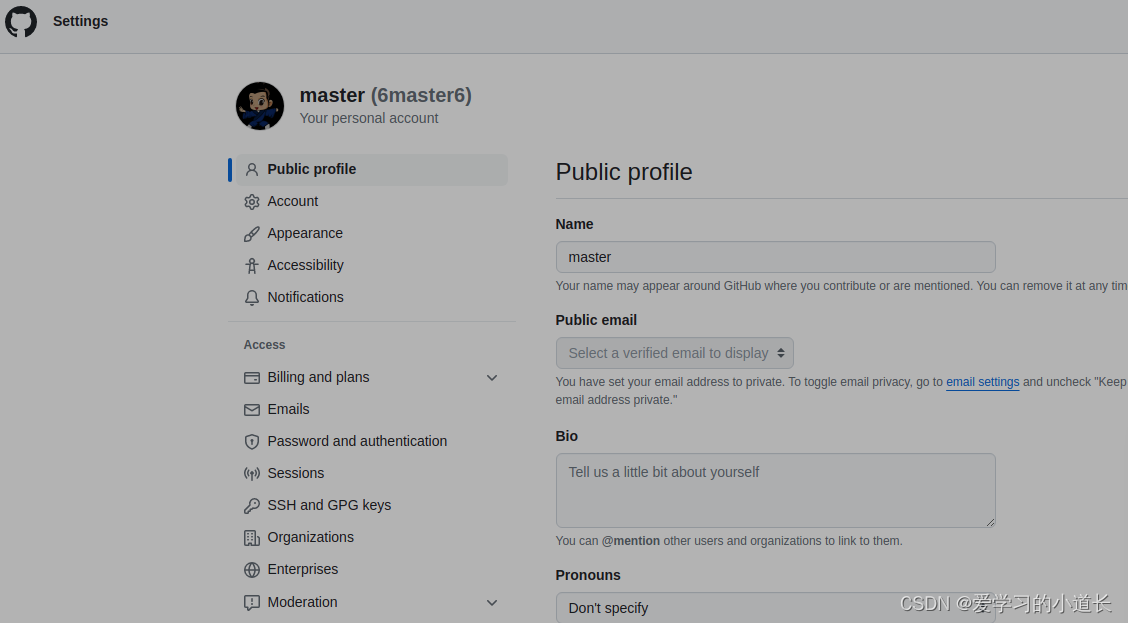Click into the Bio text area
1128x623 pixels.
[776, 491]
